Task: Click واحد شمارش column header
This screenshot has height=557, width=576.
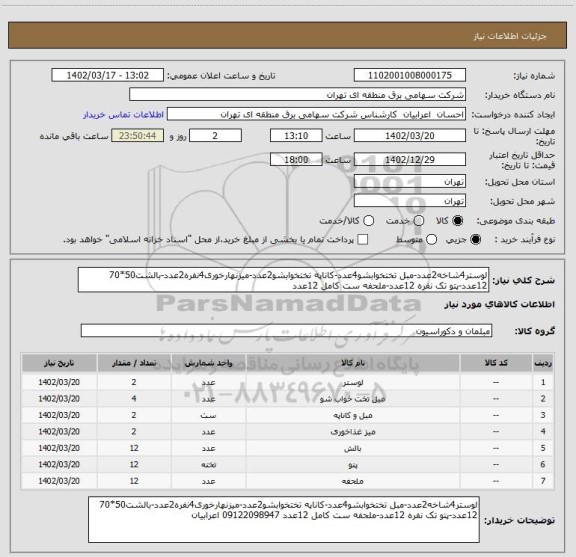Action: (x=208, y=363)
